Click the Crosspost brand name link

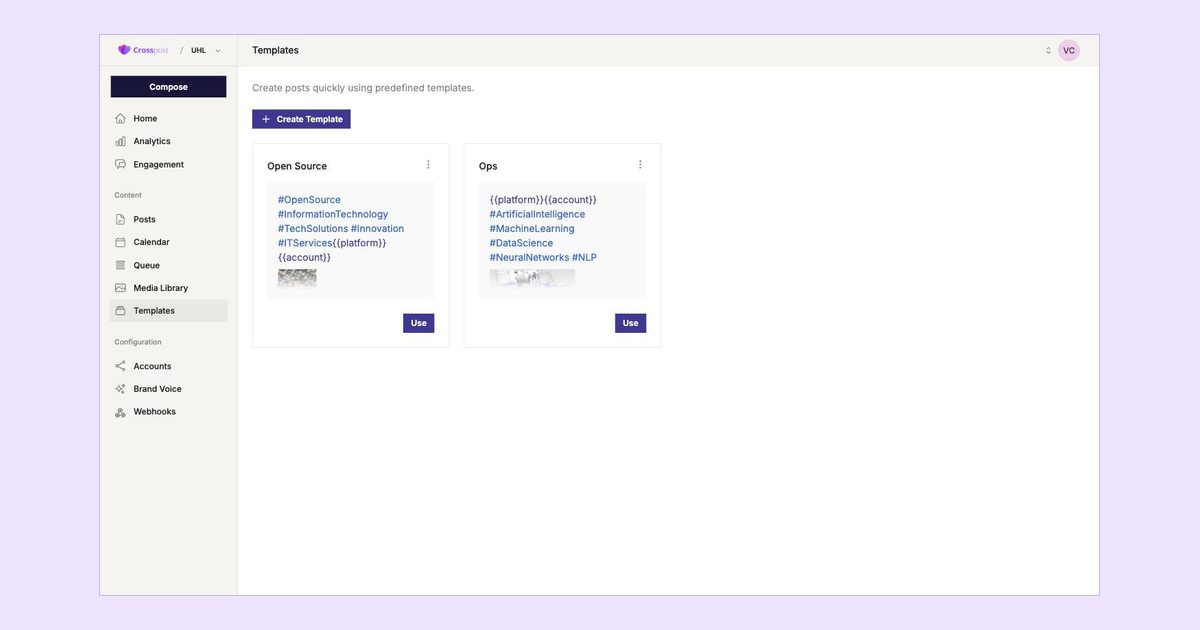151,50
